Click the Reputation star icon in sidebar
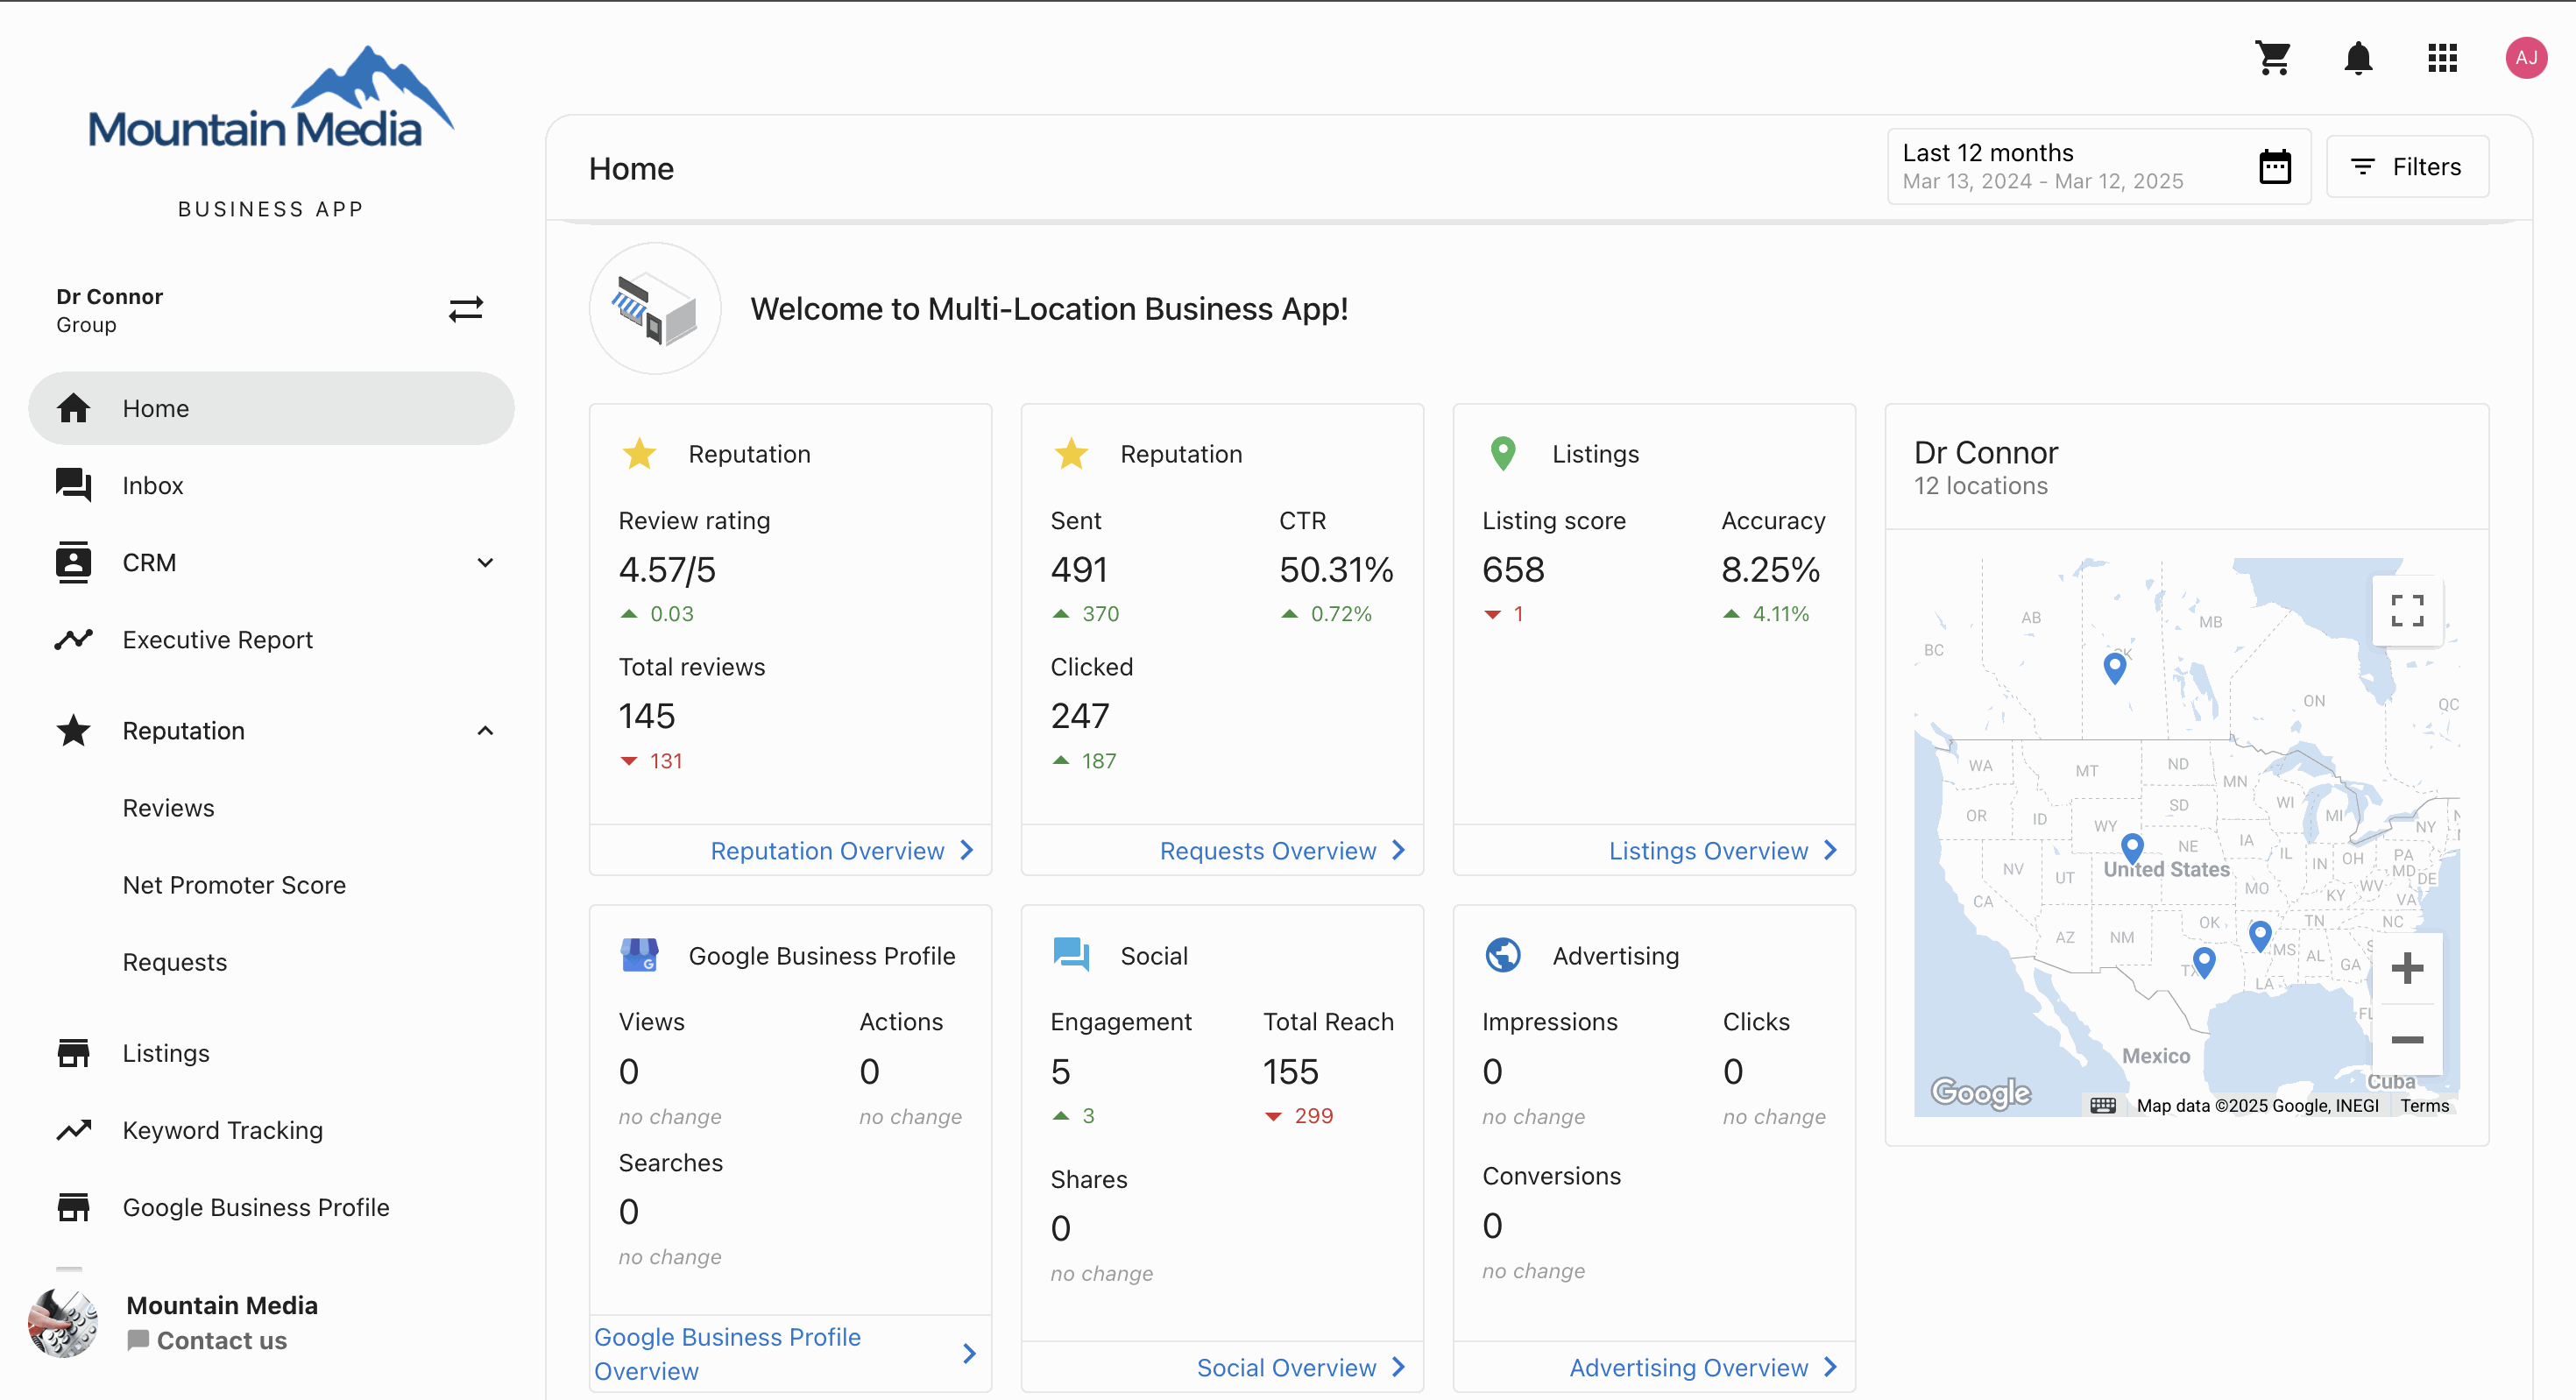Image resolution: width=2576 pixels, height=1400 pixels. click(x=73, y=730)
